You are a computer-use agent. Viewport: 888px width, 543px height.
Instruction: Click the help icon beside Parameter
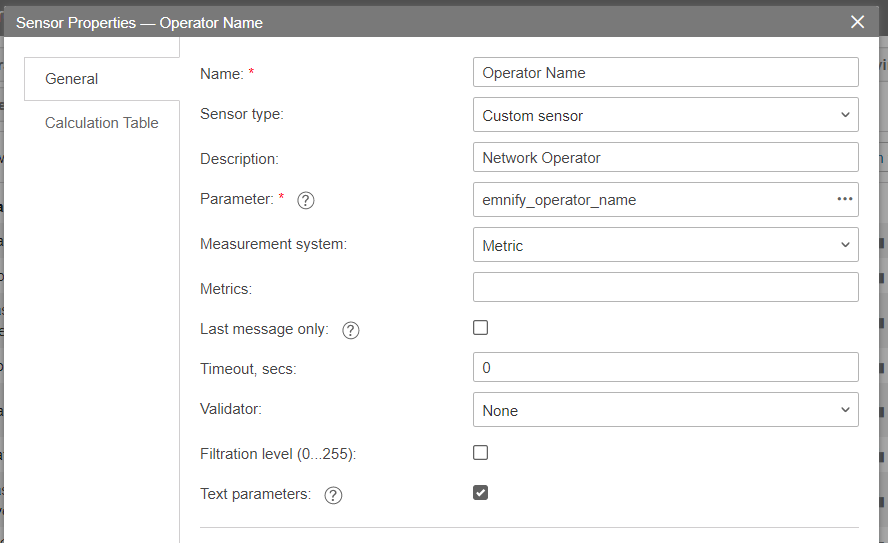click(306, 200)
